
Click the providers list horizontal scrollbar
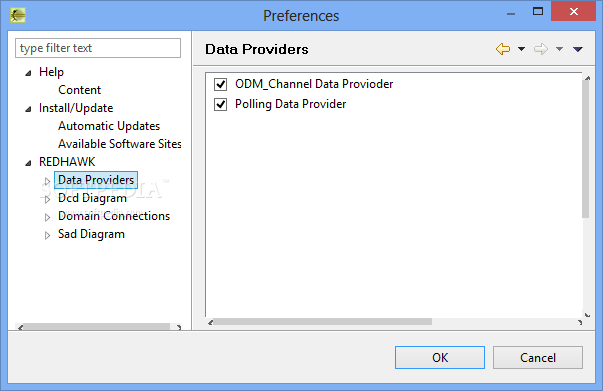click(395, 322)
